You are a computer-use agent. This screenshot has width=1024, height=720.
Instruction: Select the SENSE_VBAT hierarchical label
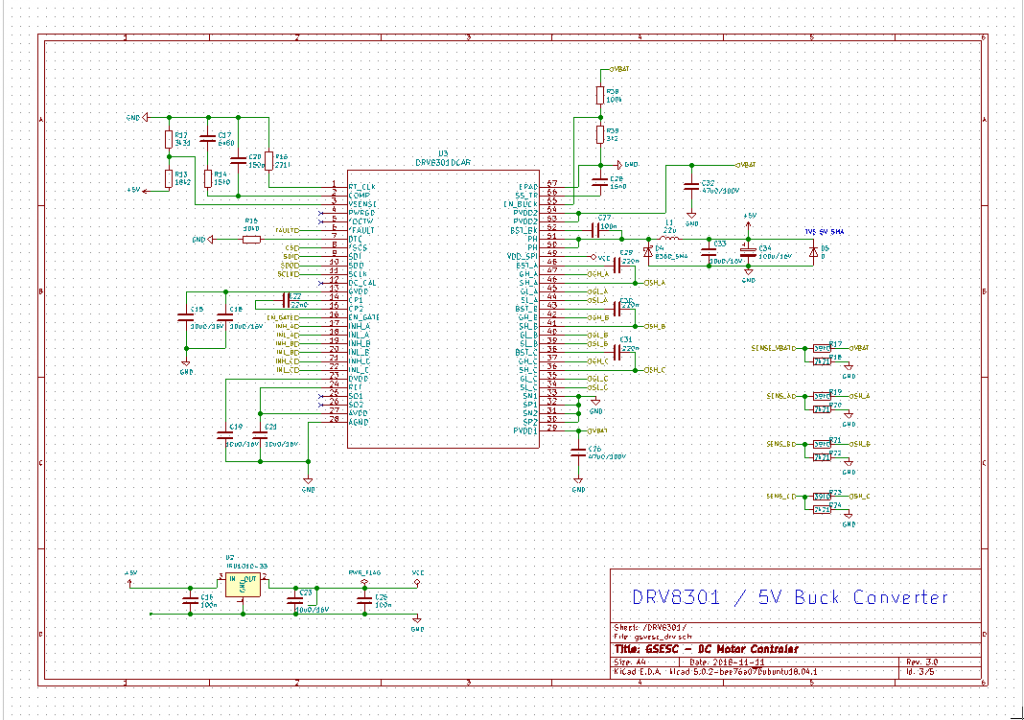(774, 348)
